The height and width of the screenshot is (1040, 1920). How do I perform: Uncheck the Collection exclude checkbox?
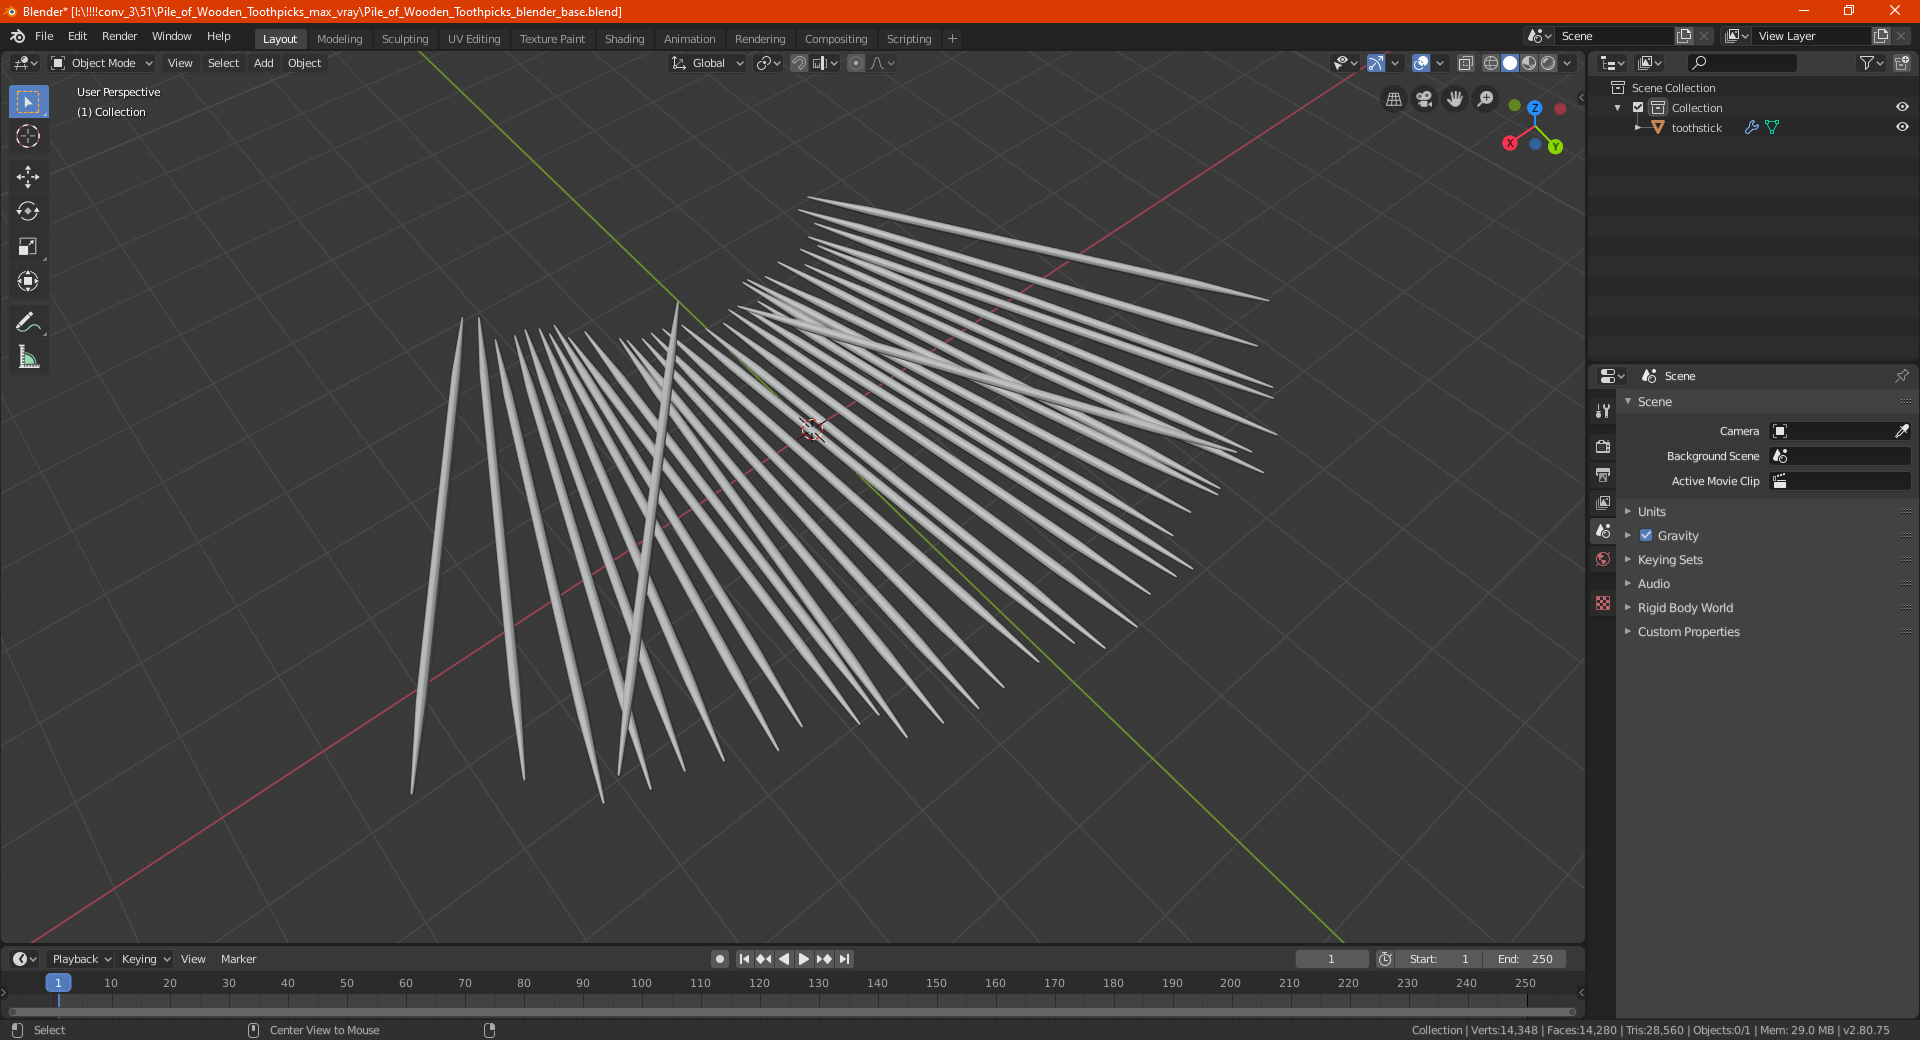point(1638,108)
